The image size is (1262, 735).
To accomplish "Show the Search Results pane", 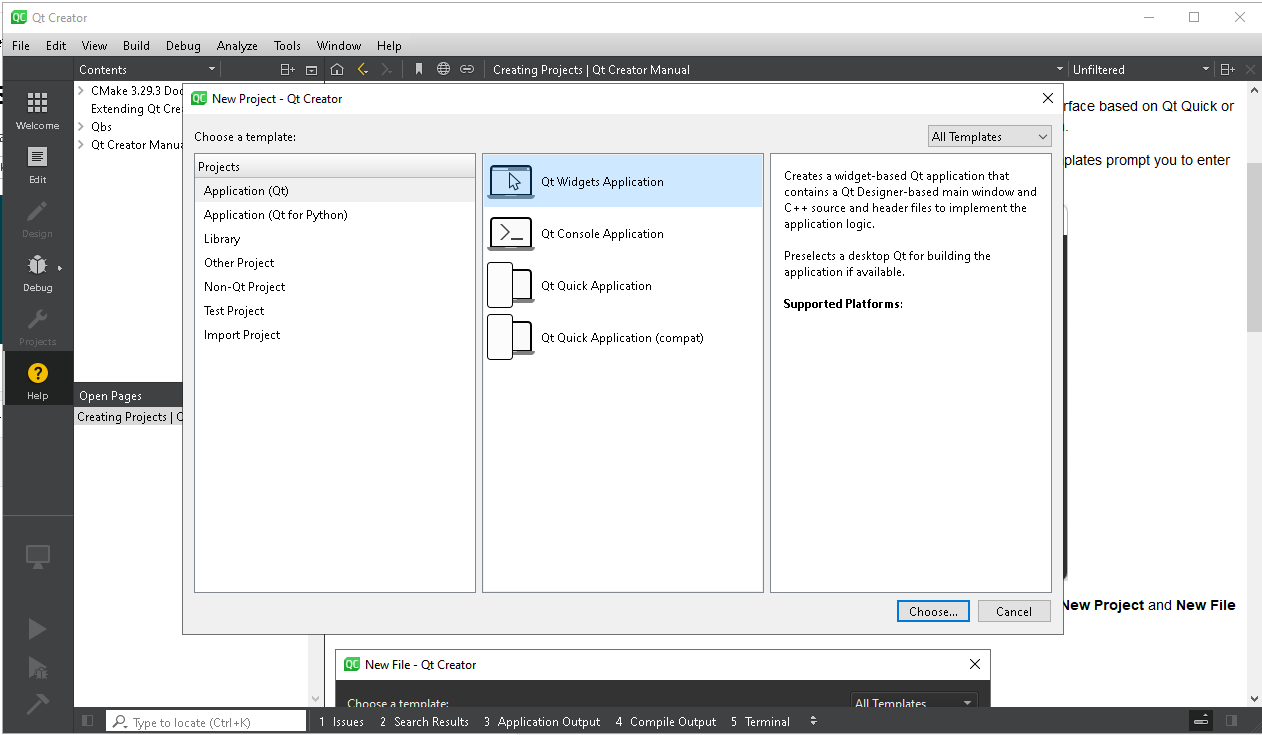I will click(424, 721).
